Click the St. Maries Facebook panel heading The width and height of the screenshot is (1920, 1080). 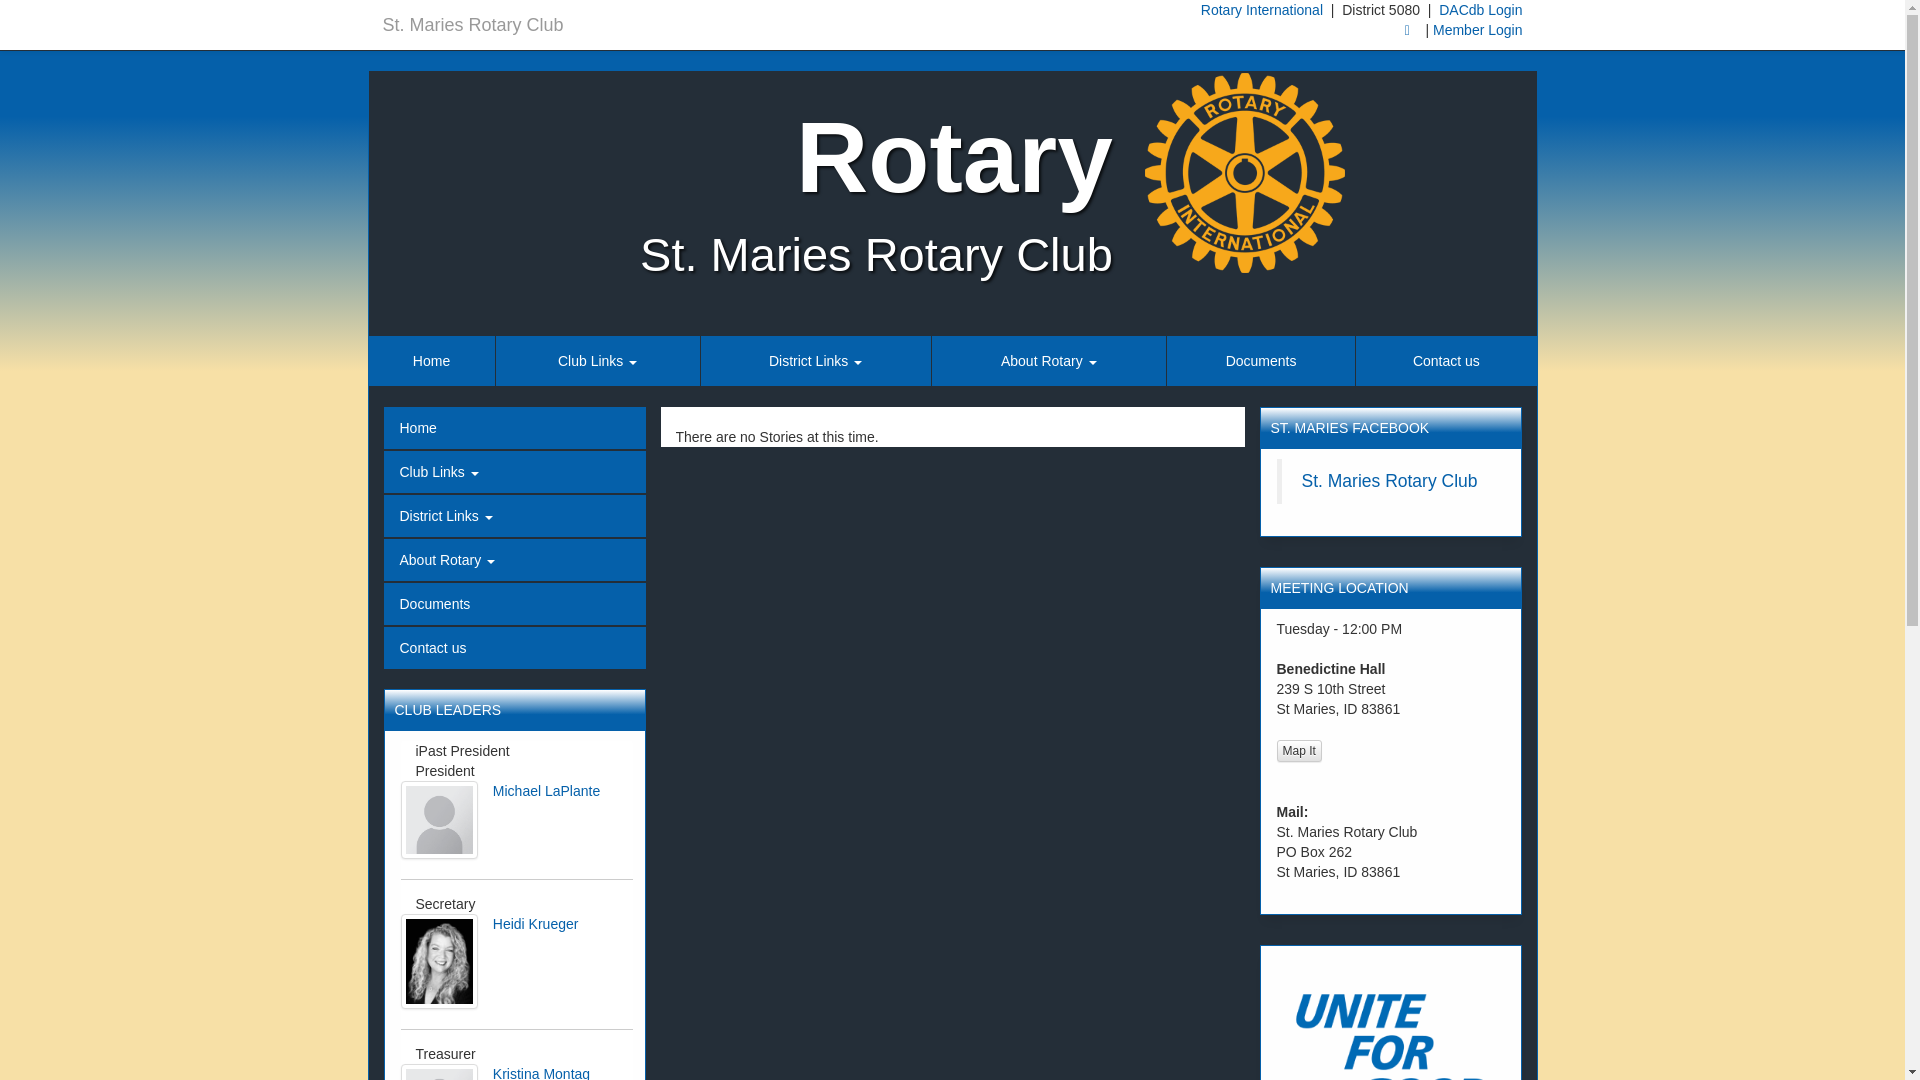click(x=1390, y=428)
